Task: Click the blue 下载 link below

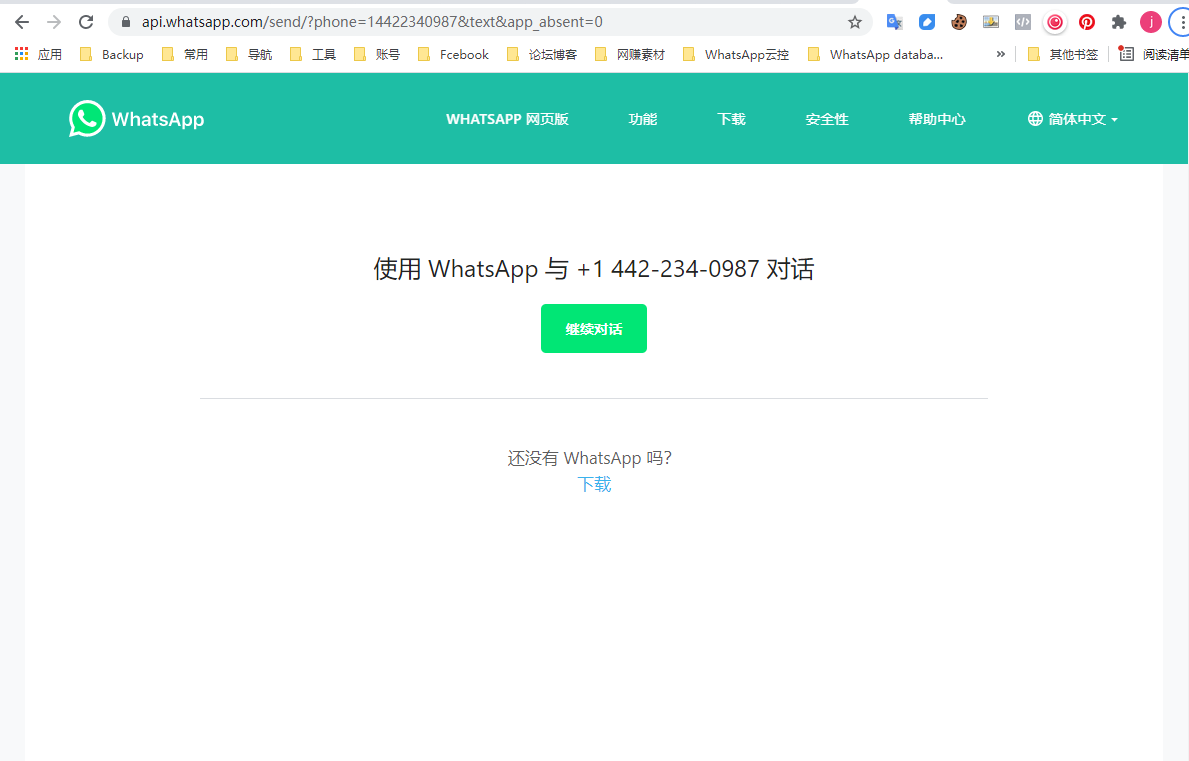Action: pyautogui.click(x=594, y=484)
